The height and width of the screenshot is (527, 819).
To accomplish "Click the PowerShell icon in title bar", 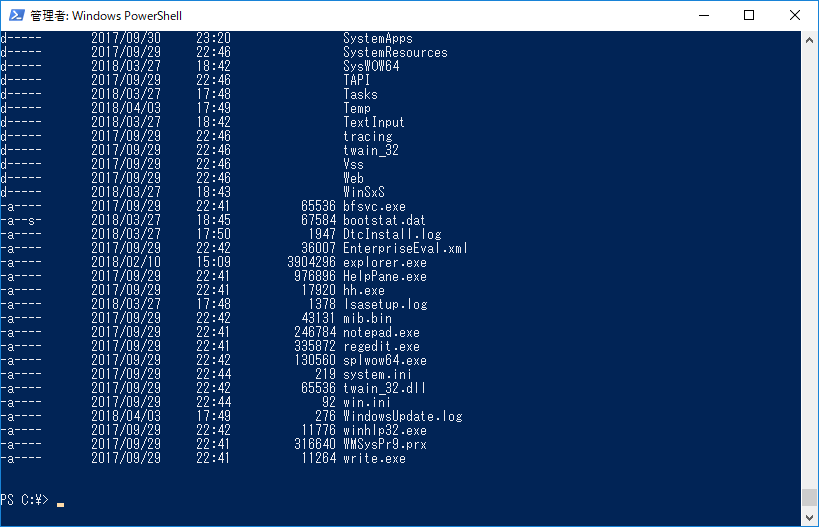I will click(17, 15).
